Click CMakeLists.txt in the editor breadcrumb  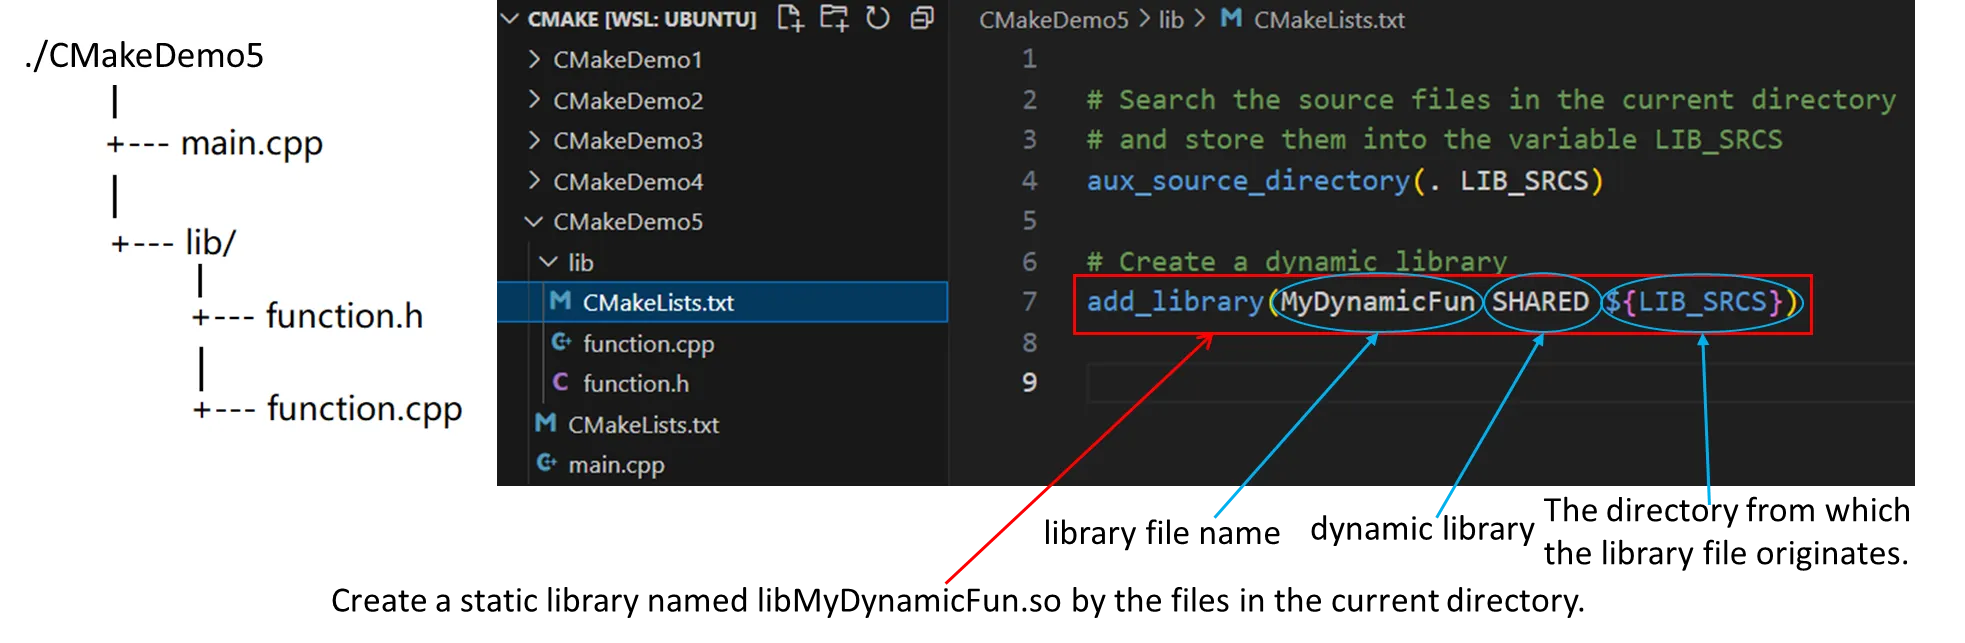tap(1329, 20)
